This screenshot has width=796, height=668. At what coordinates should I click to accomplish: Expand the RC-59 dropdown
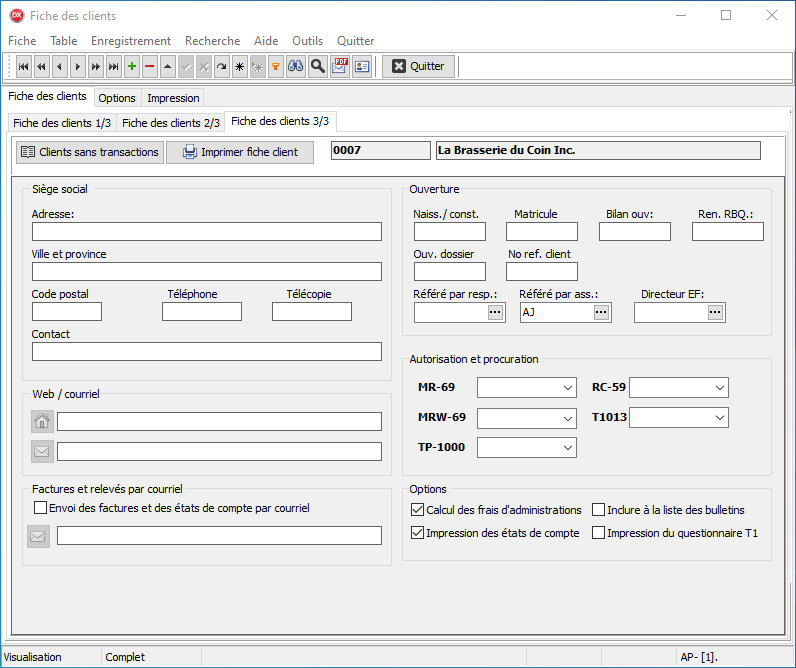click(720, 388)
